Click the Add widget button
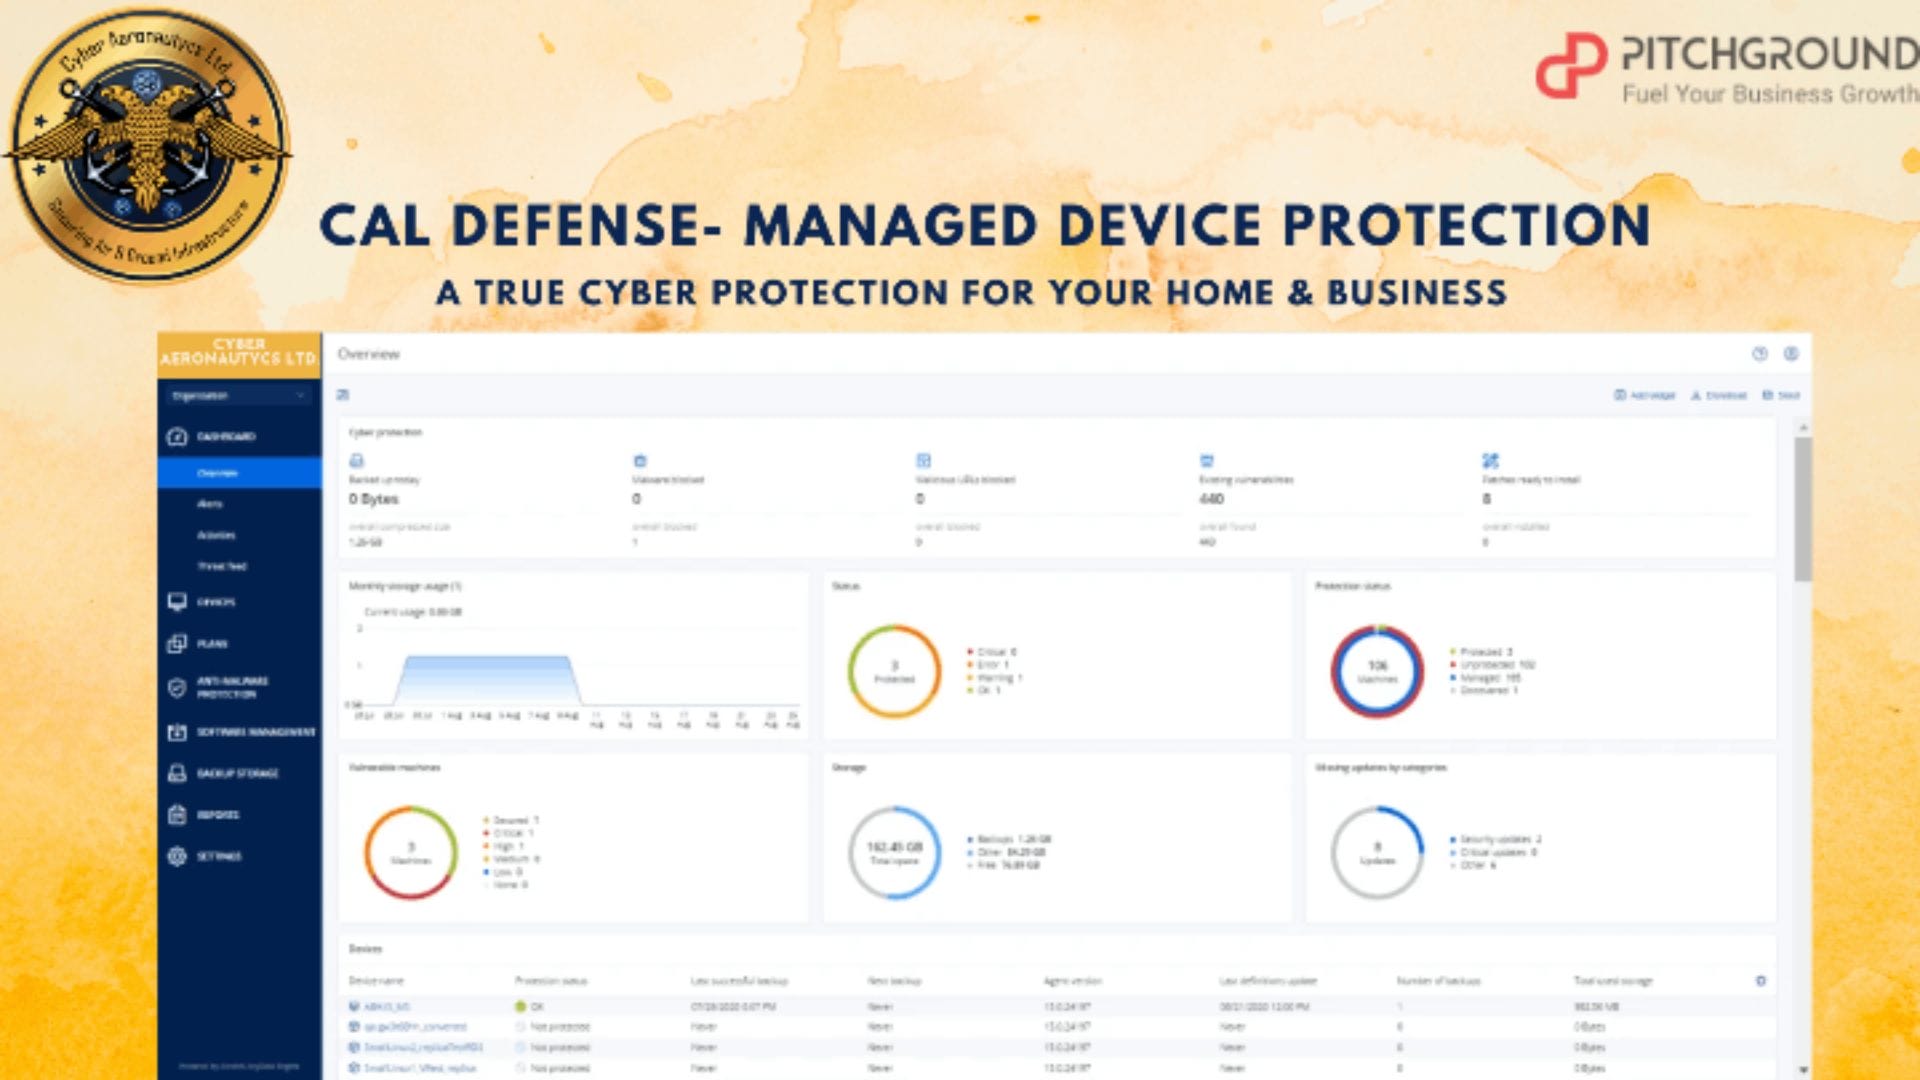1920x1080 pixels. click(1645, 396)
